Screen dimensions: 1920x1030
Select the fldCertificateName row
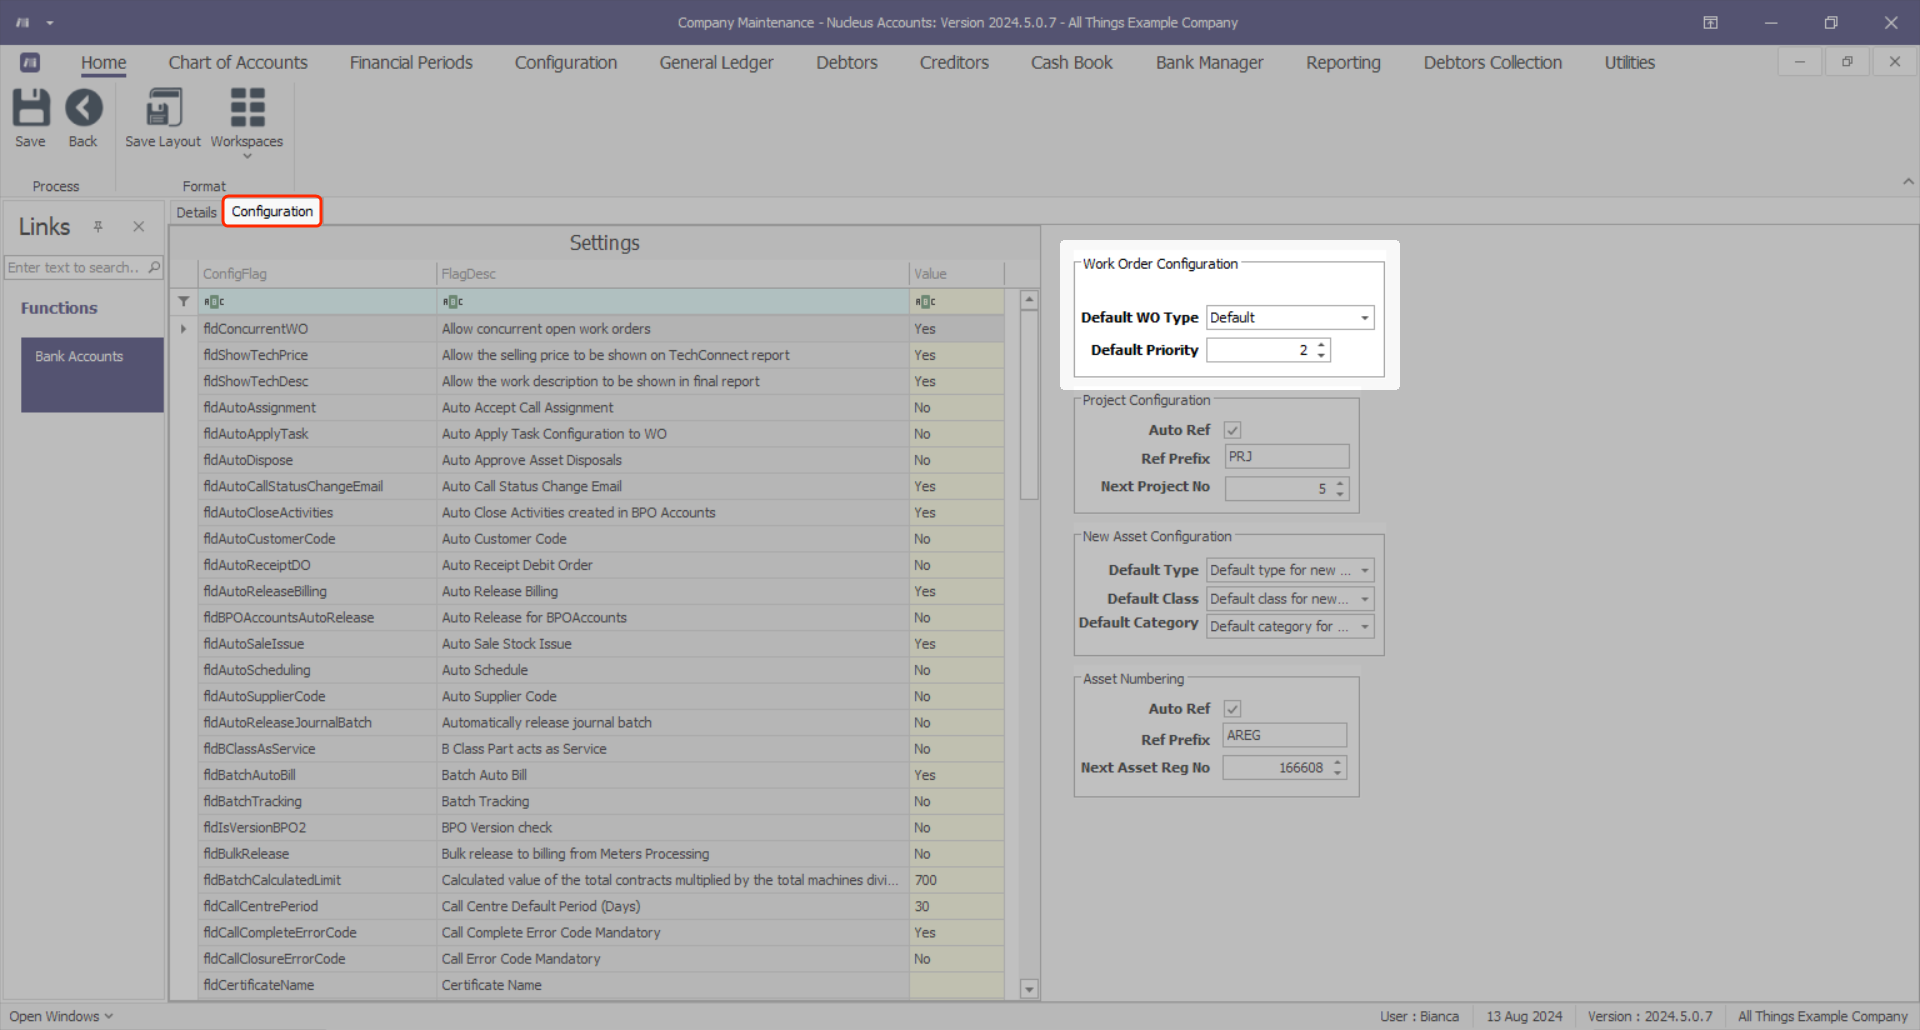point(603,985)
